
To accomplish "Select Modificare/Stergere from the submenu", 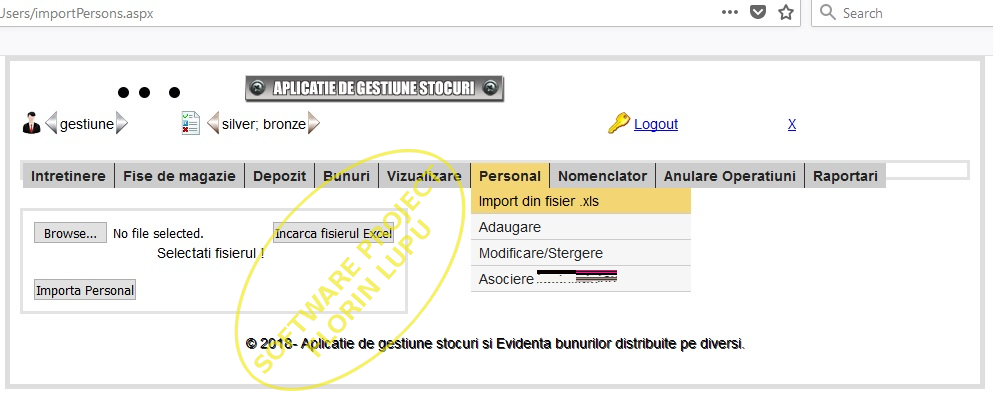I will (581, 253).
